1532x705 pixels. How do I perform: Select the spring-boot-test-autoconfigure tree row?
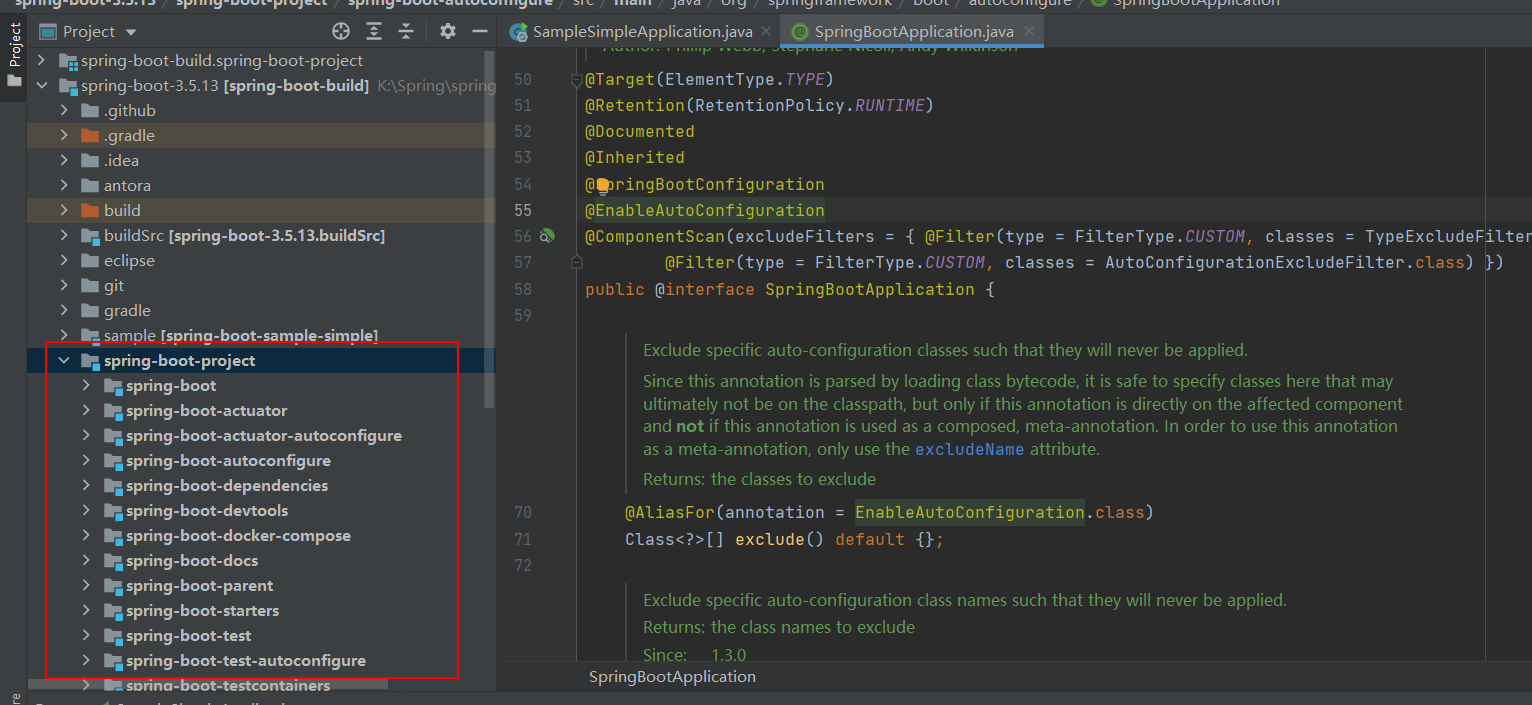click(261, 660)
